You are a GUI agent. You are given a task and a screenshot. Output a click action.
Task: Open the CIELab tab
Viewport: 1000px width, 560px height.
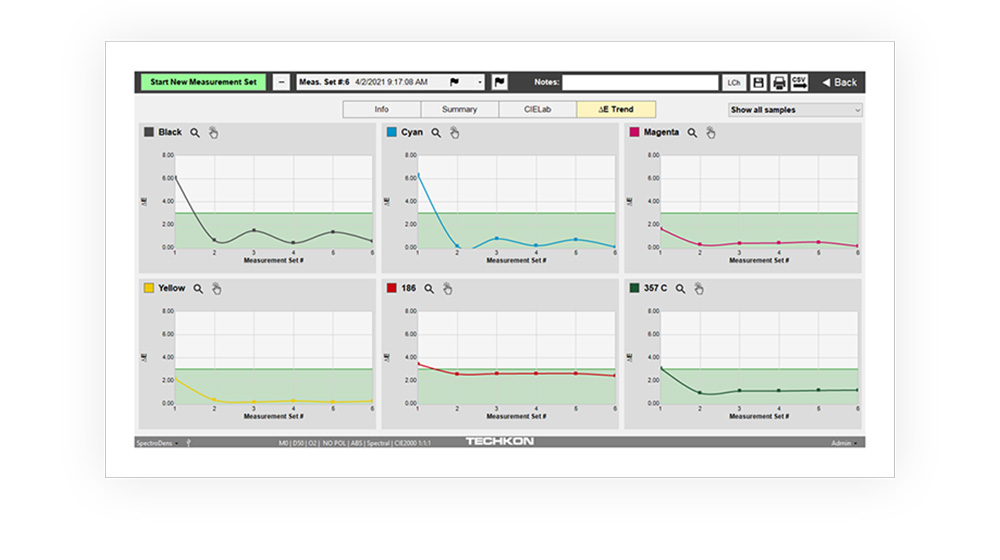[x=537, y=110]
